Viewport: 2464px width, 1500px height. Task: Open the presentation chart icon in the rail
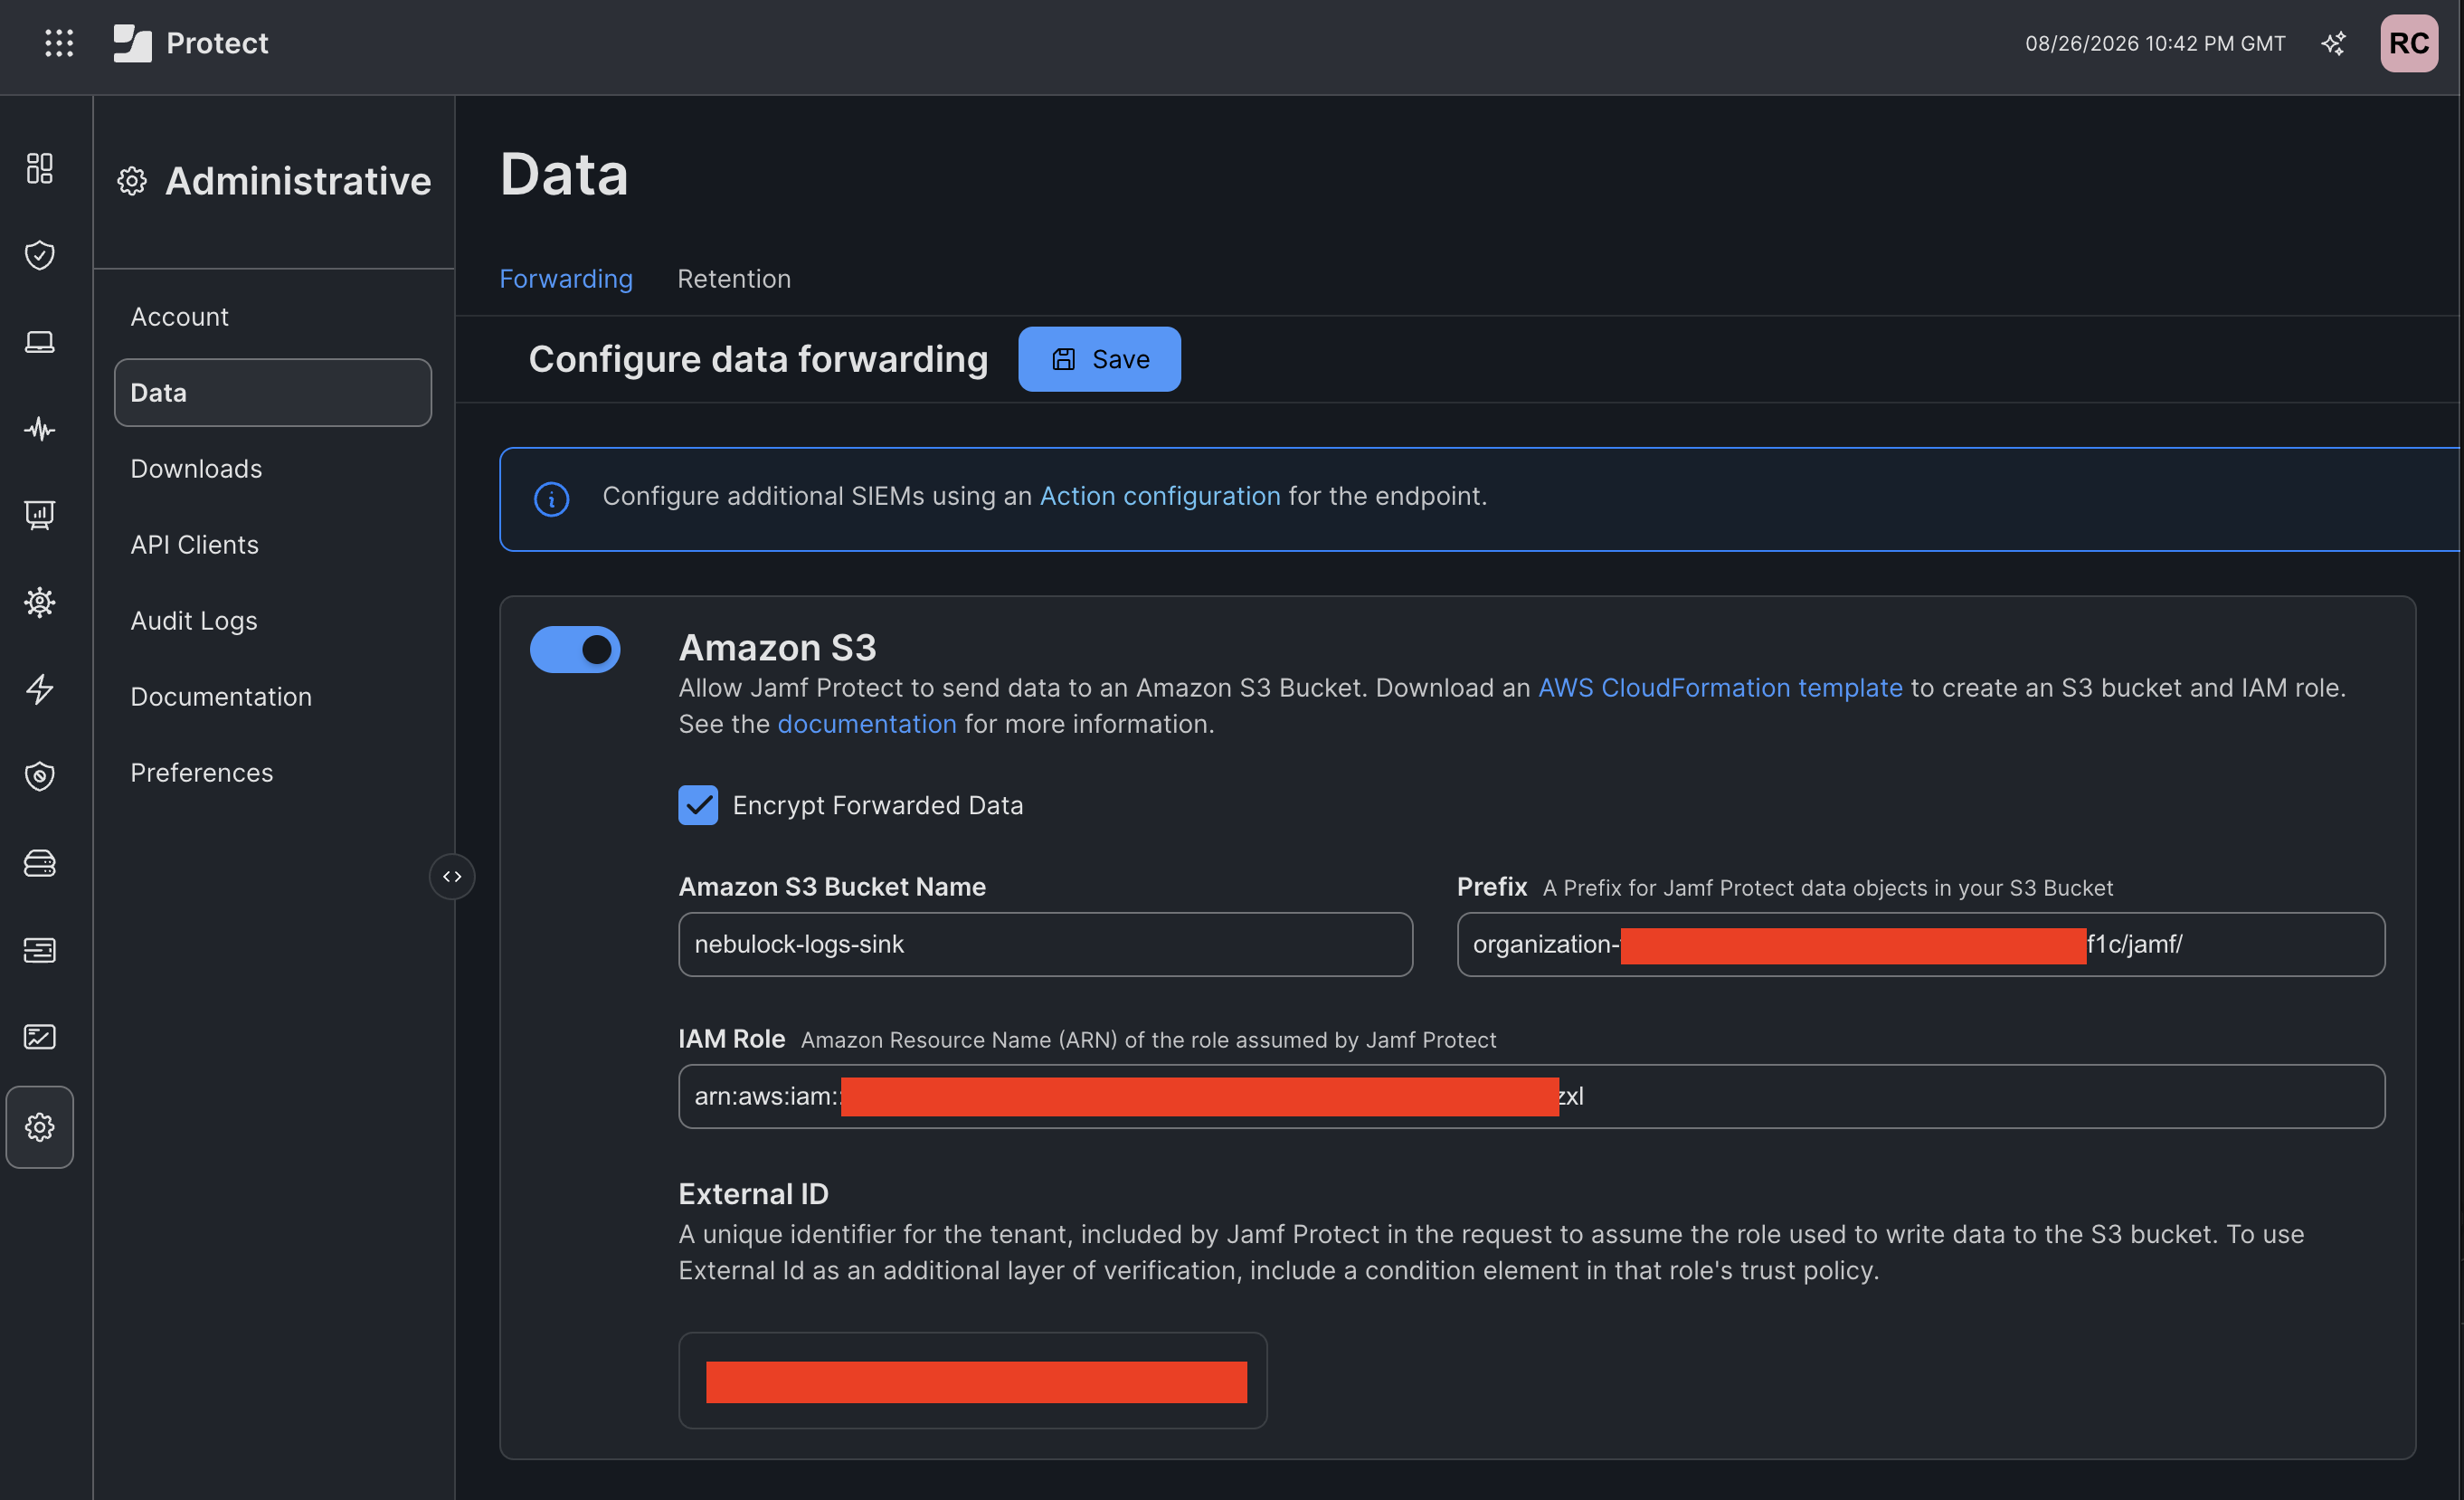(40, 515)
